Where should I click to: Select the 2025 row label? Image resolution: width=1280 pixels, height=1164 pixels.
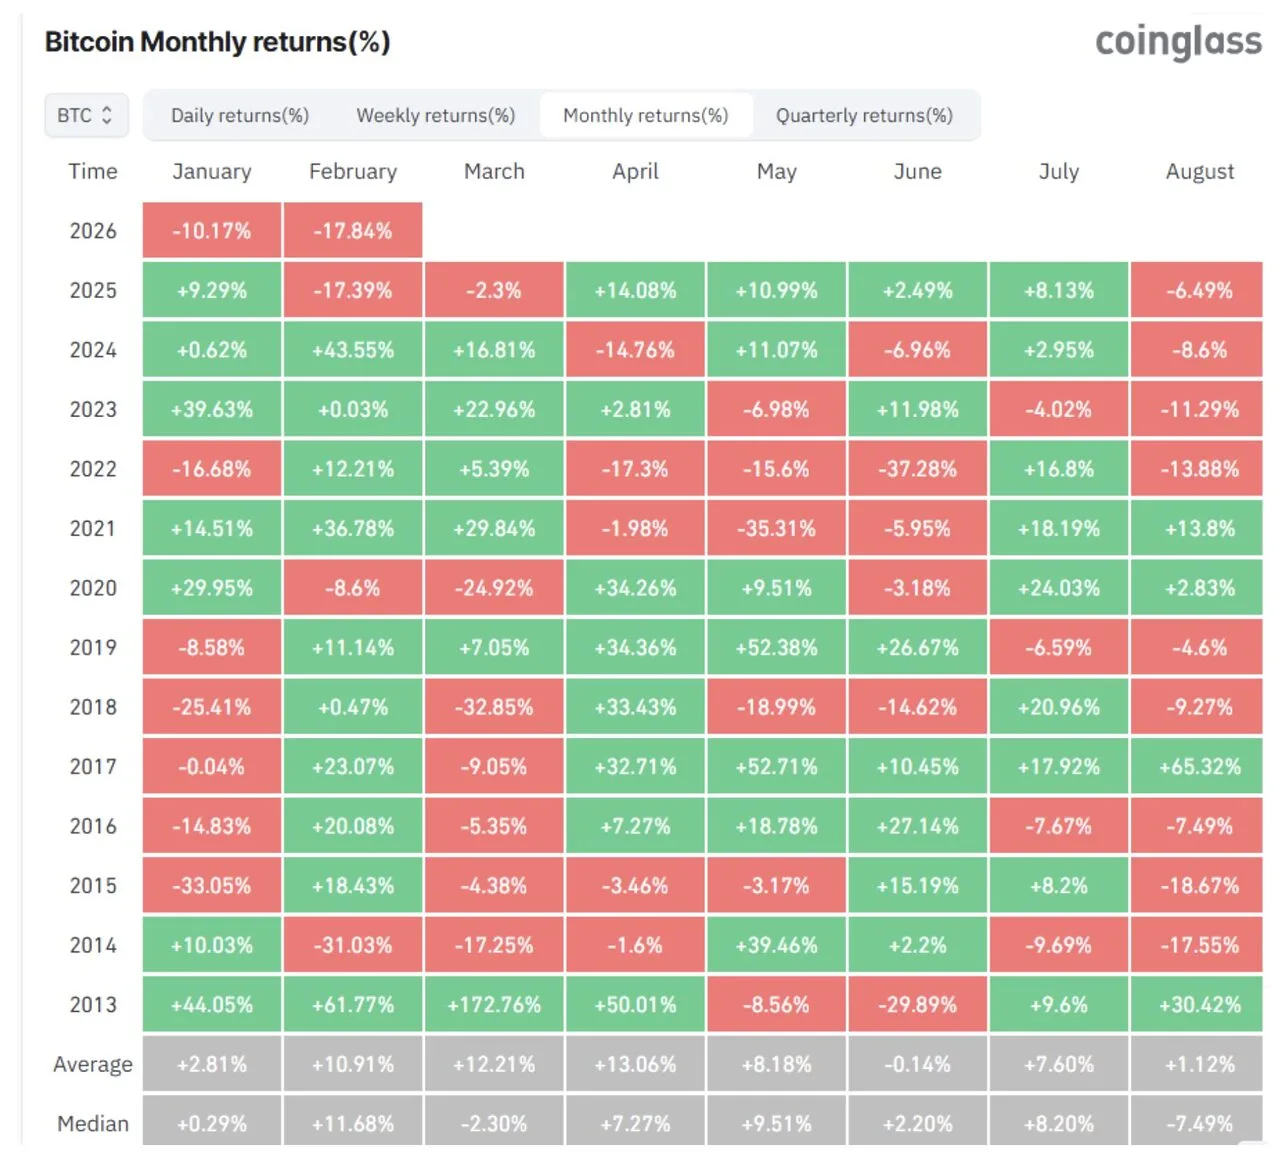91,290
